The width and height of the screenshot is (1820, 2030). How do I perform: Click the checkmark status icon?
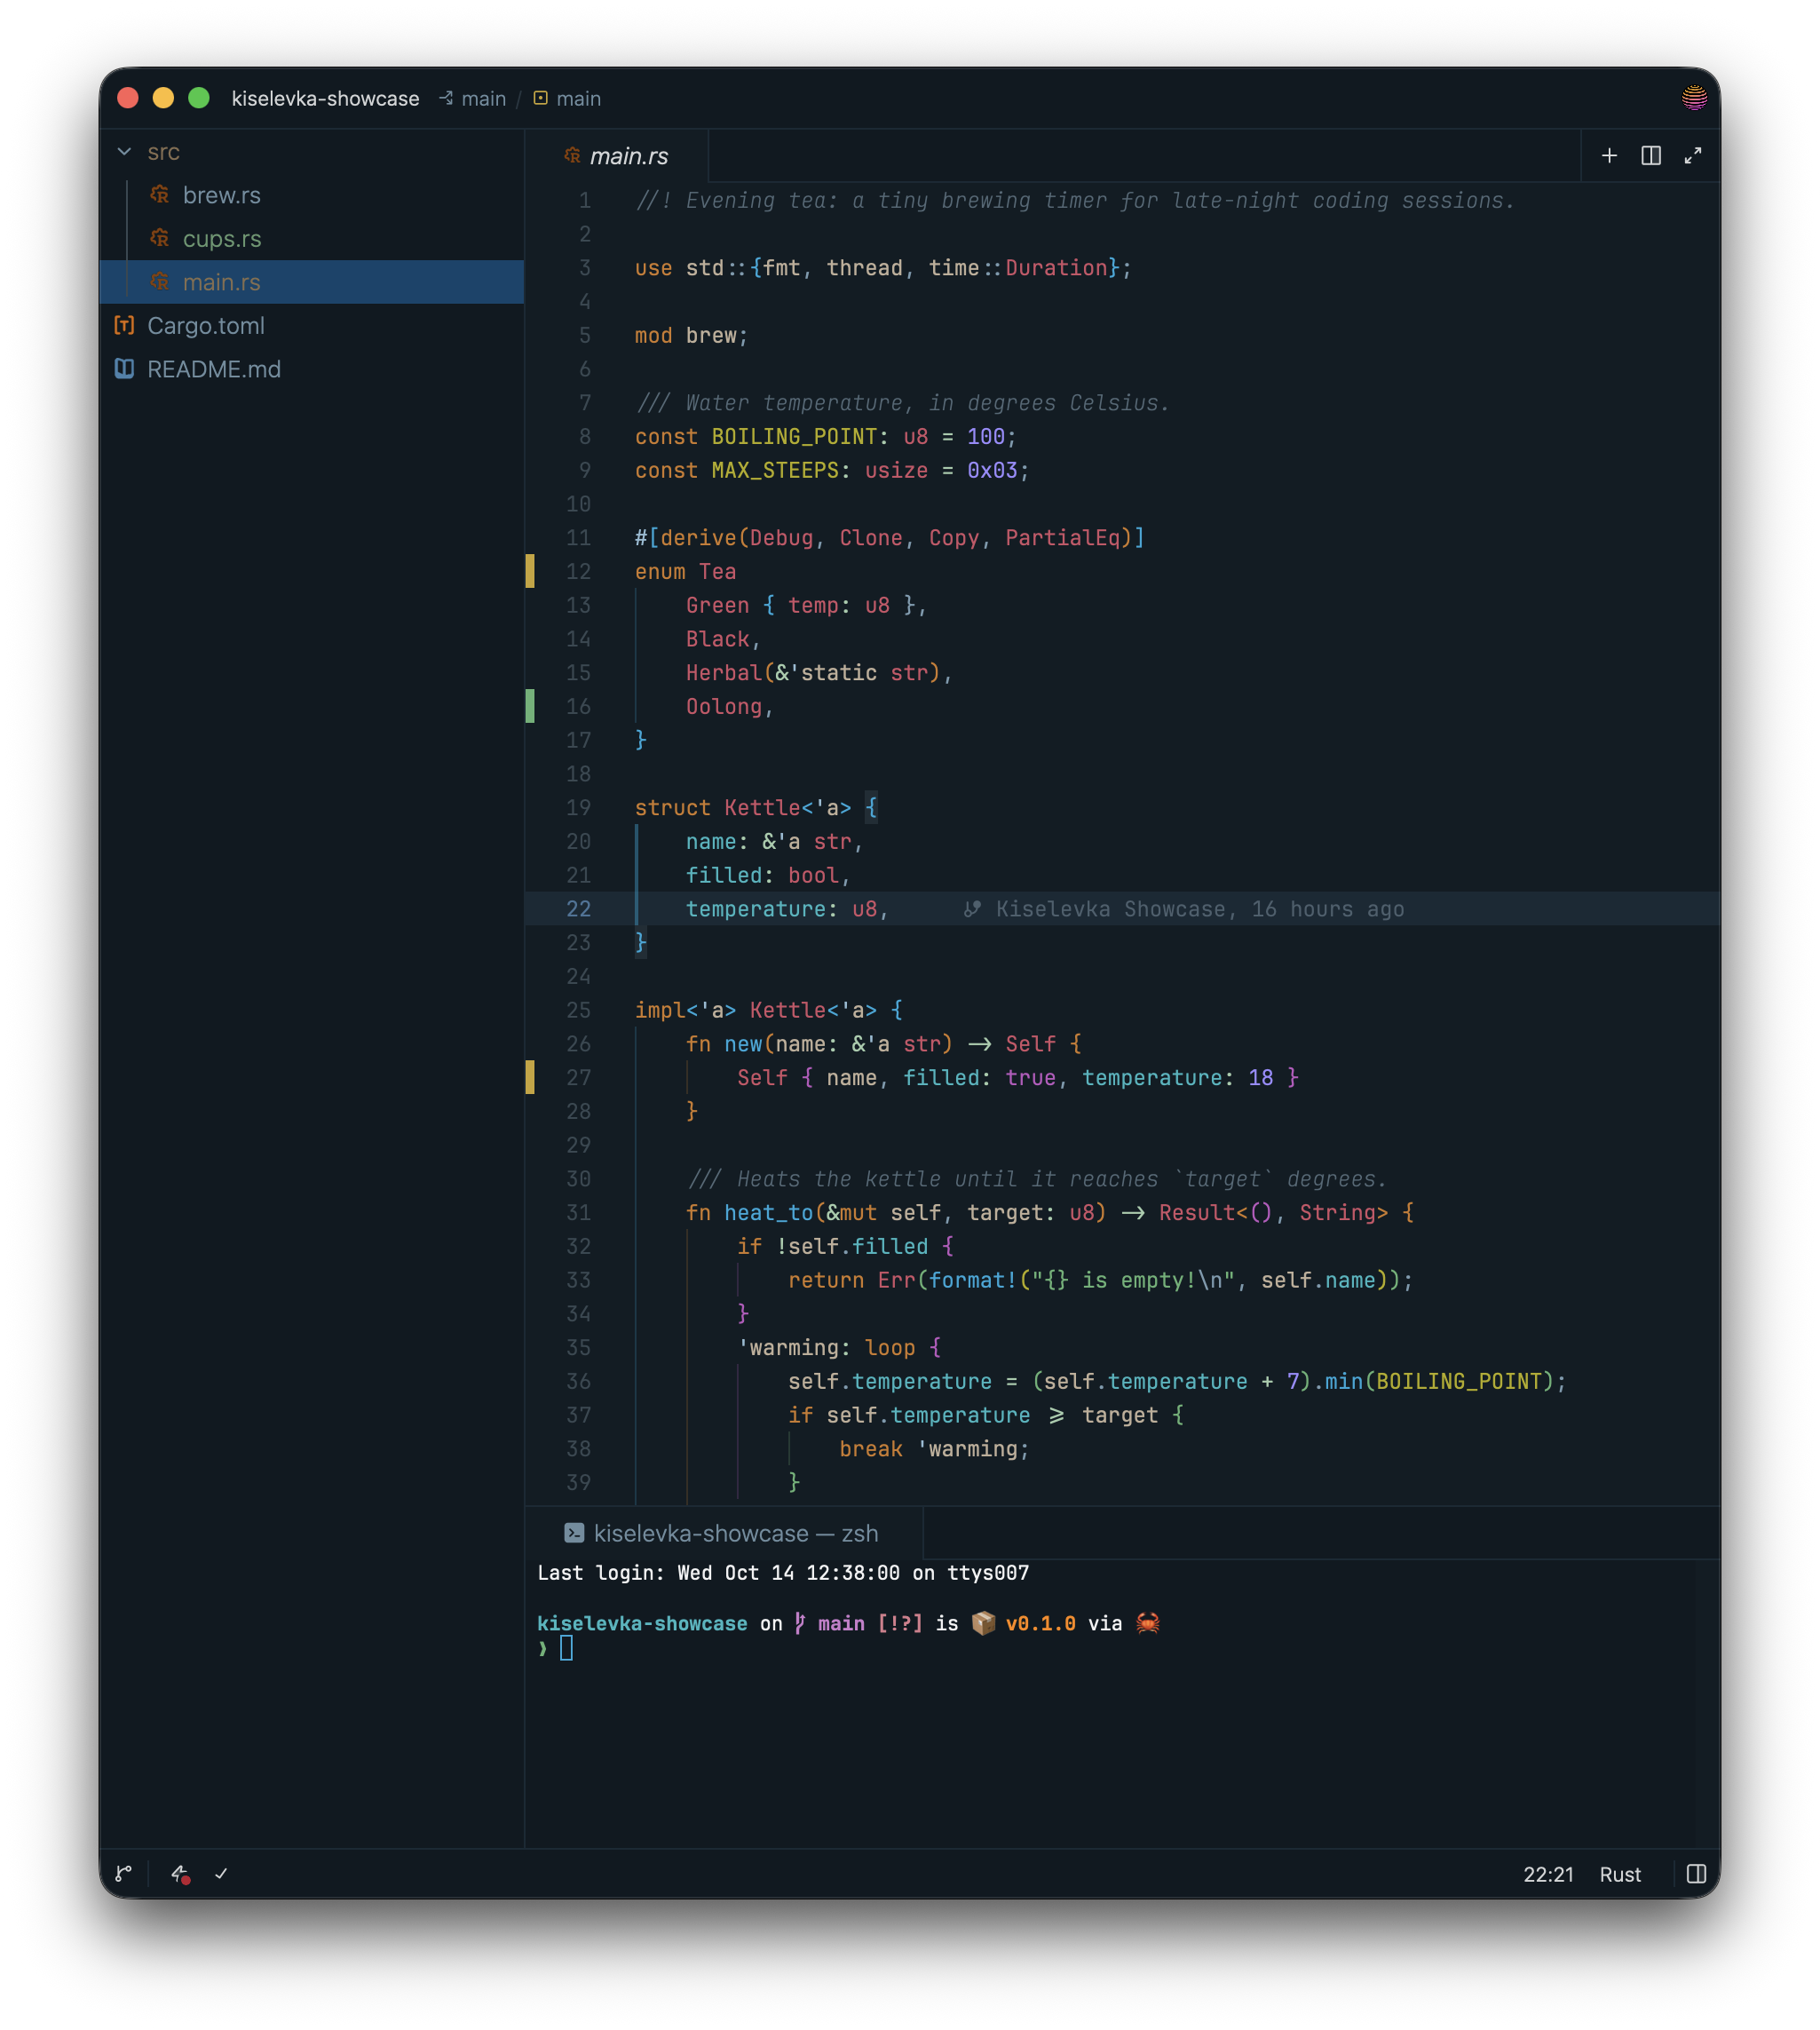221,1874
